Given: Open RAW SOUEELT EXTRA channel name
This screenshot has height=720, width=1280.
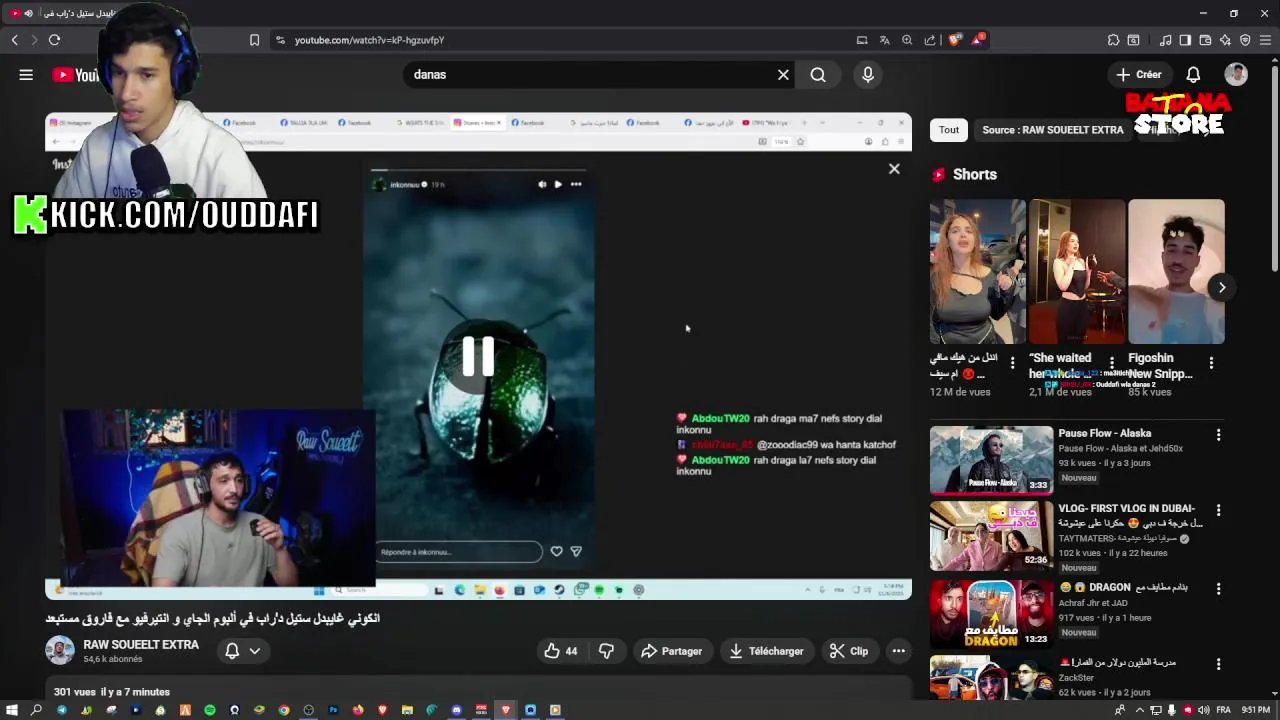Looking at the screenshot, I should (x=141, y=645).
